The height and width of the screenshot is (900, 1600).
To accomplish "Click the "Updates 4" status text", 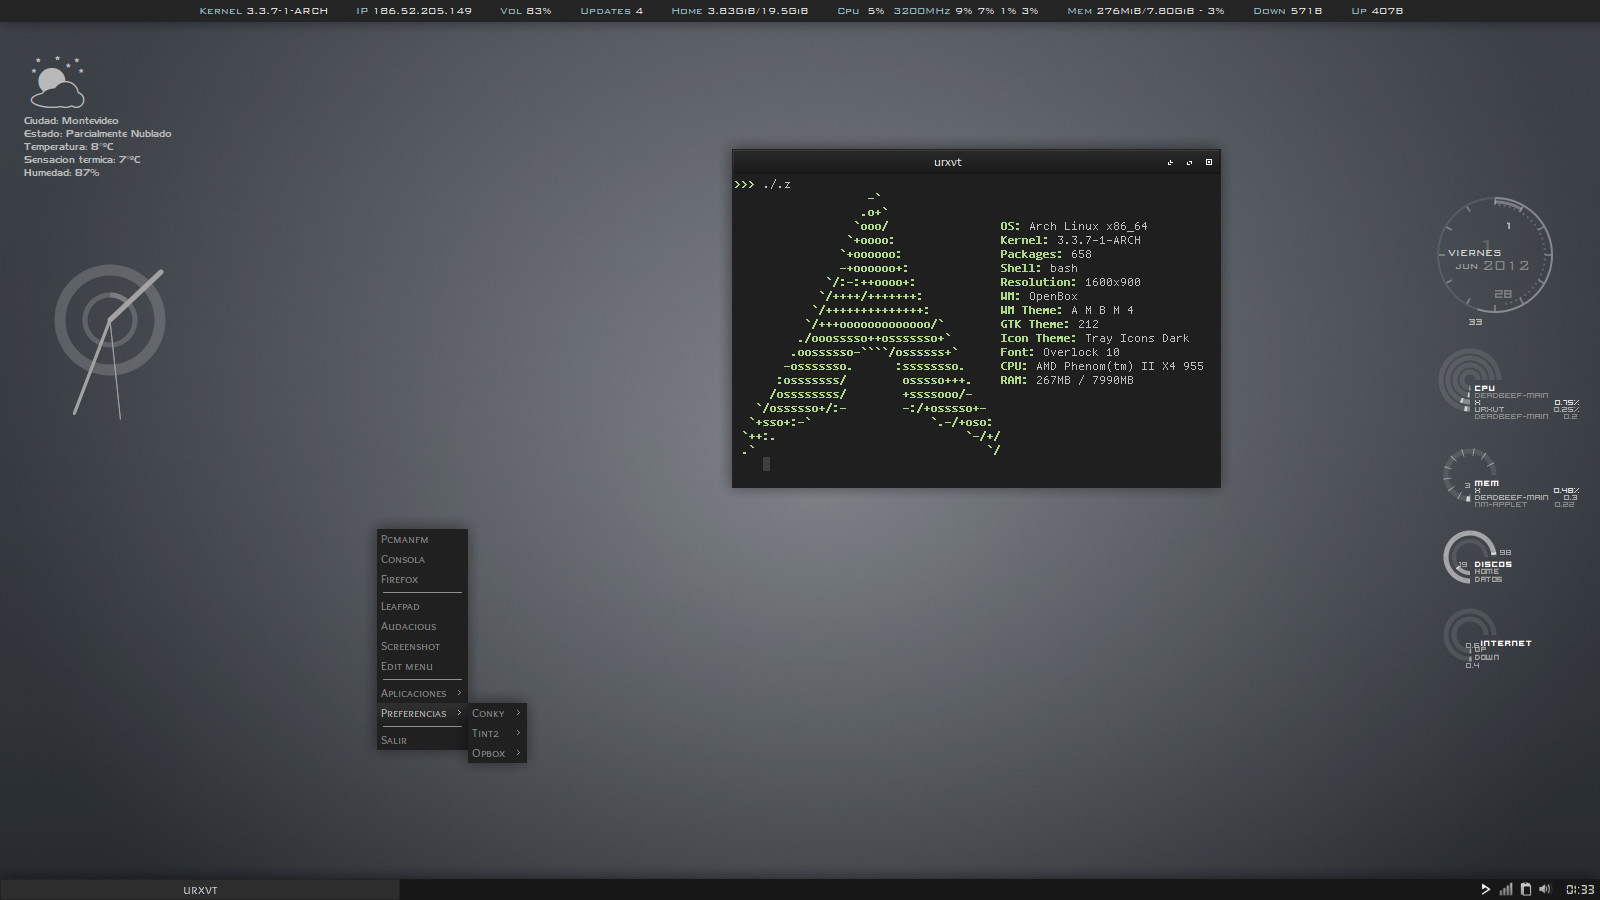I will [612, 11].
